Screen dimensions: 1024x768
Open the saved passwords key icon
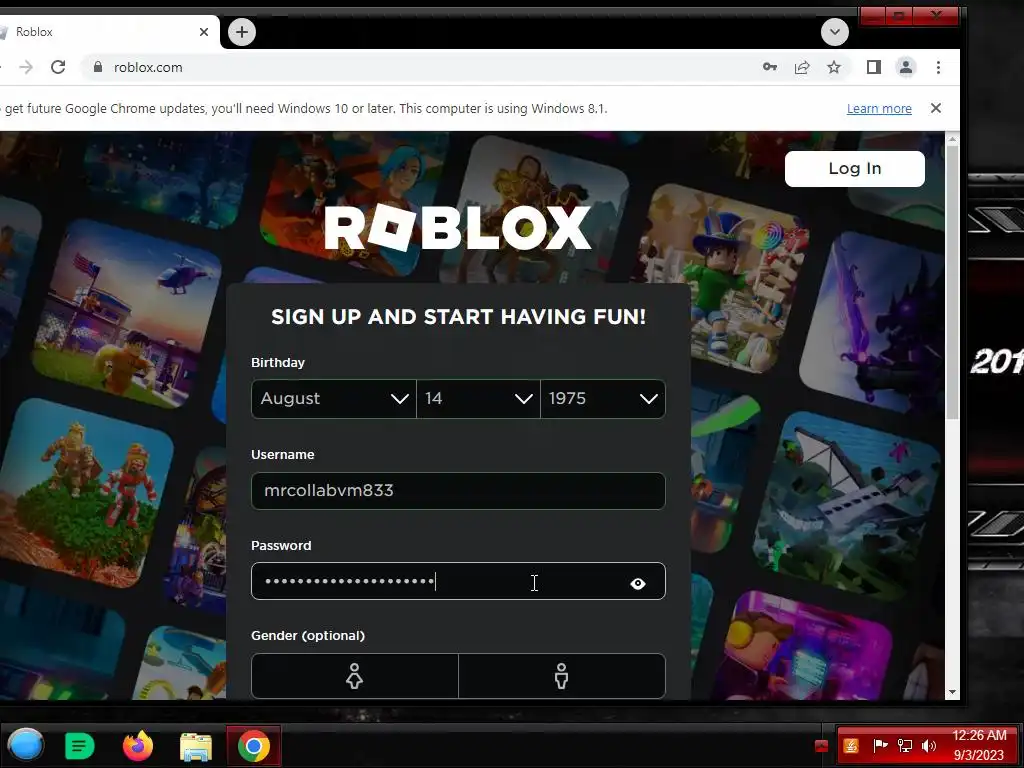[x=770, y=67]
